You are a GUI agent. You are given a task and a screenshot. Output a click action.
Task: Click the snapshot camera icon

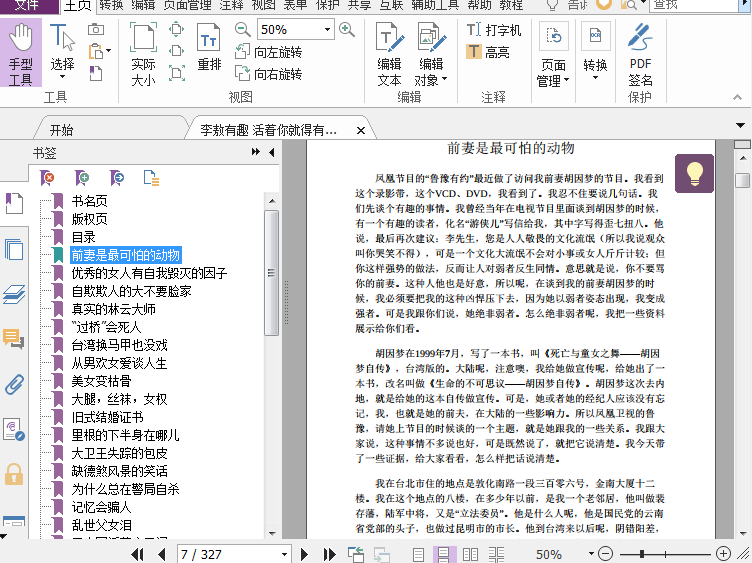(x=96, y=30)
